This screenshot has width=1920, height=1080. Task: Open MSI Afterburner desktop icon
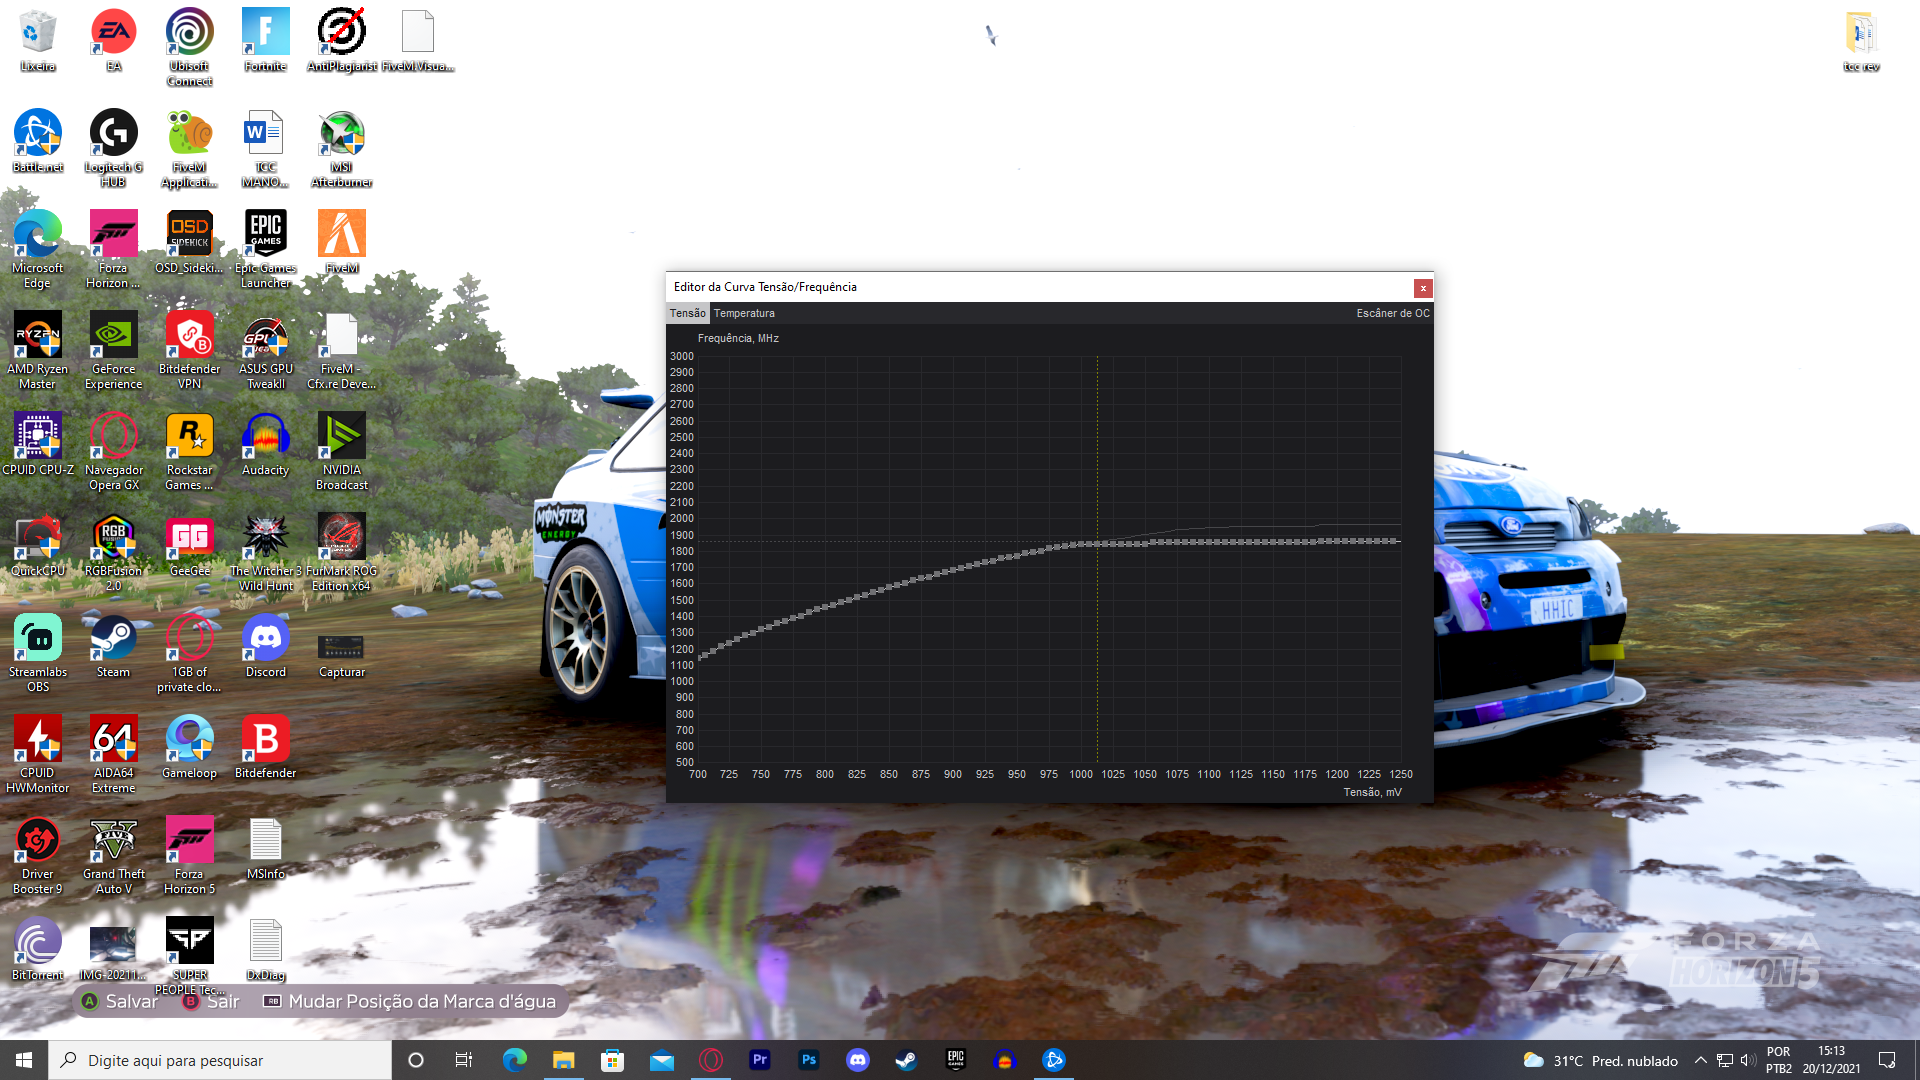coord(342,148)
